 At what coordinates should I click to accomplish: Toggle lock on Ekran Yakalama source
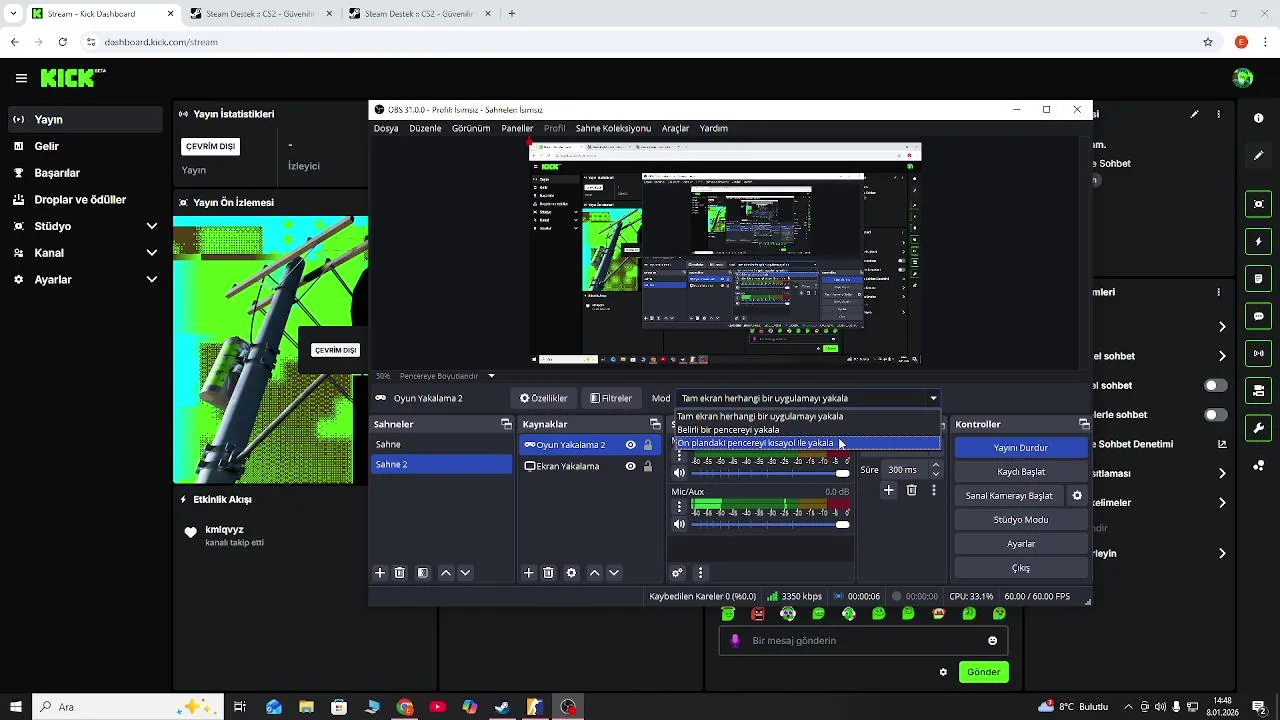click(x=647, y=466)
